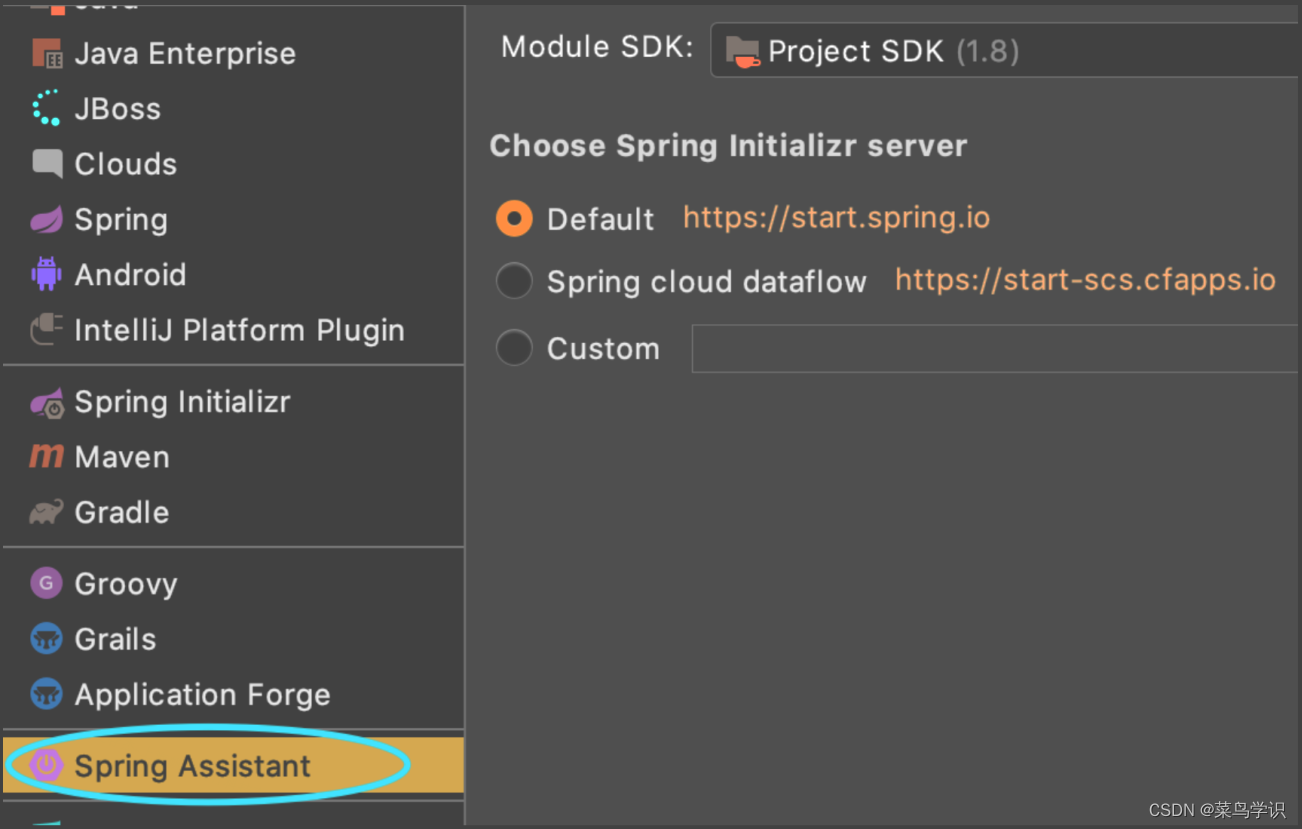1302x829 pixels.
Task: Click the Gradle elephant icon
Action: click(x=47, y=512)
